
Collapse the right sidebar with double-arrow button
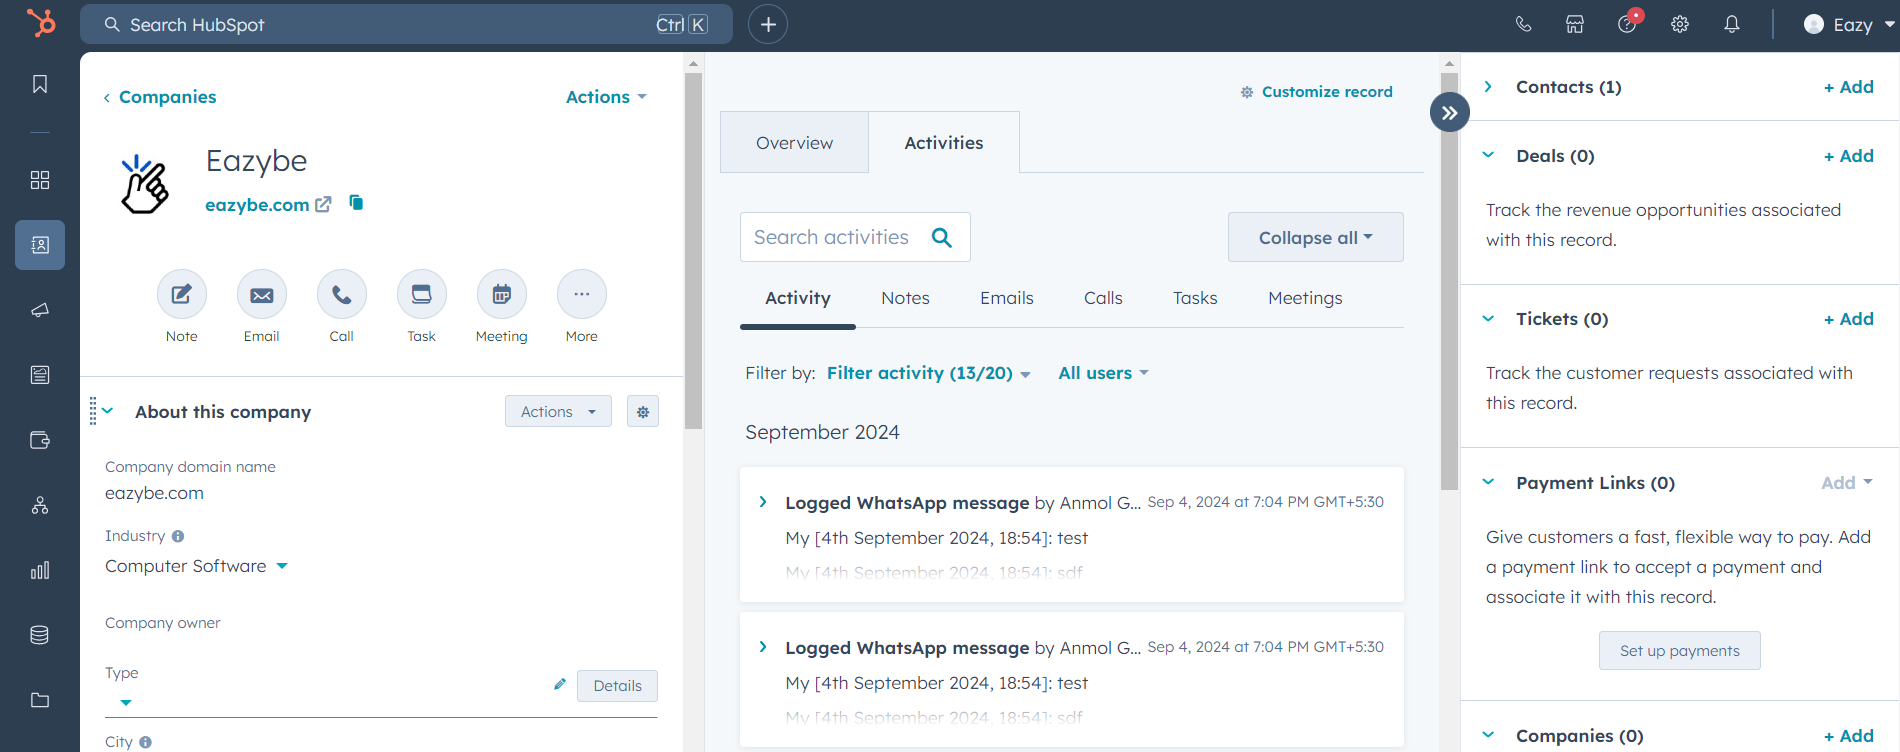(x=1450, y=112)
